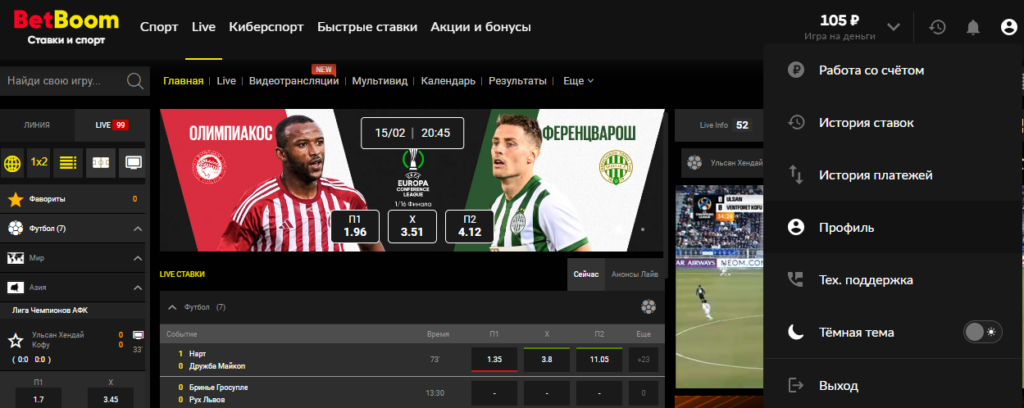1024x408 pixels.
Task: Click the BetBoom logo
Action: tap(66, 27)
